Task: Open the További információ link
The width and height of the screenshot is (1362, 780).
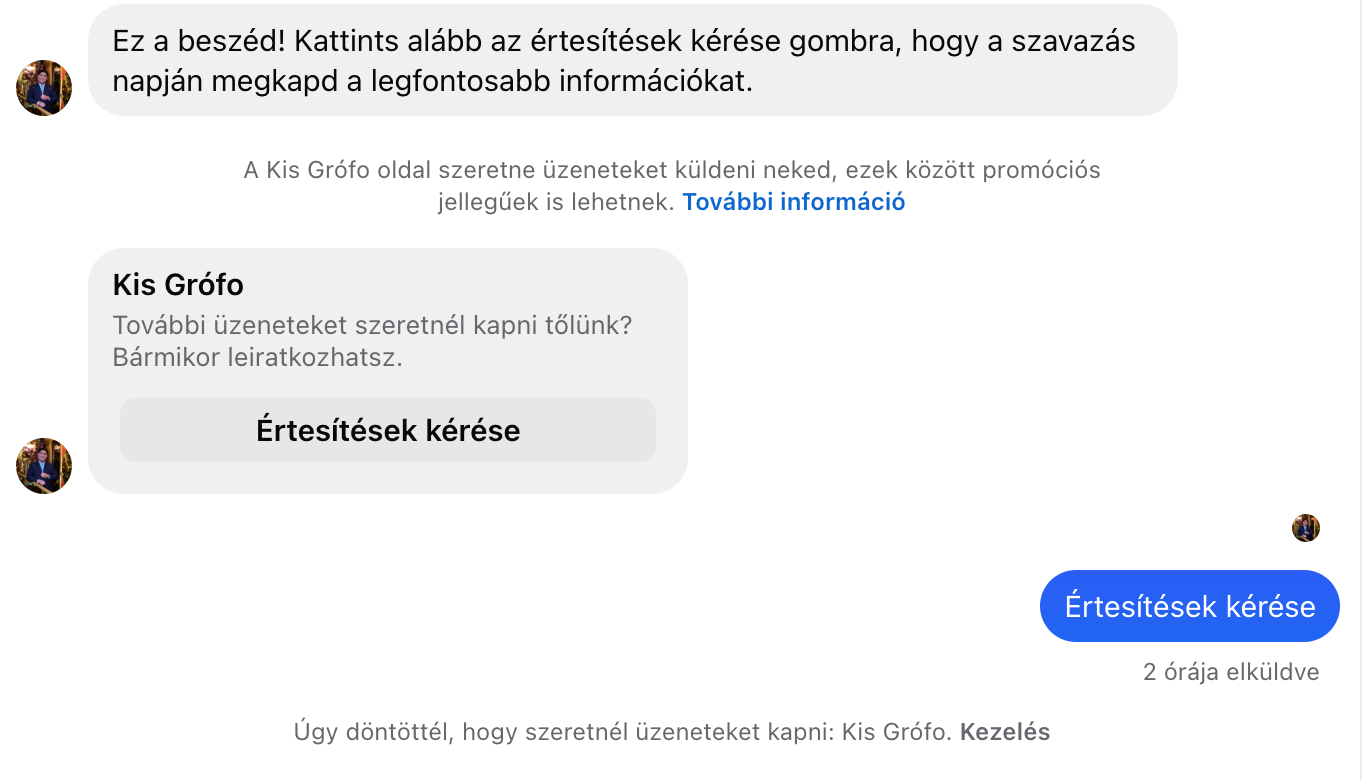Action: [793, 202]
